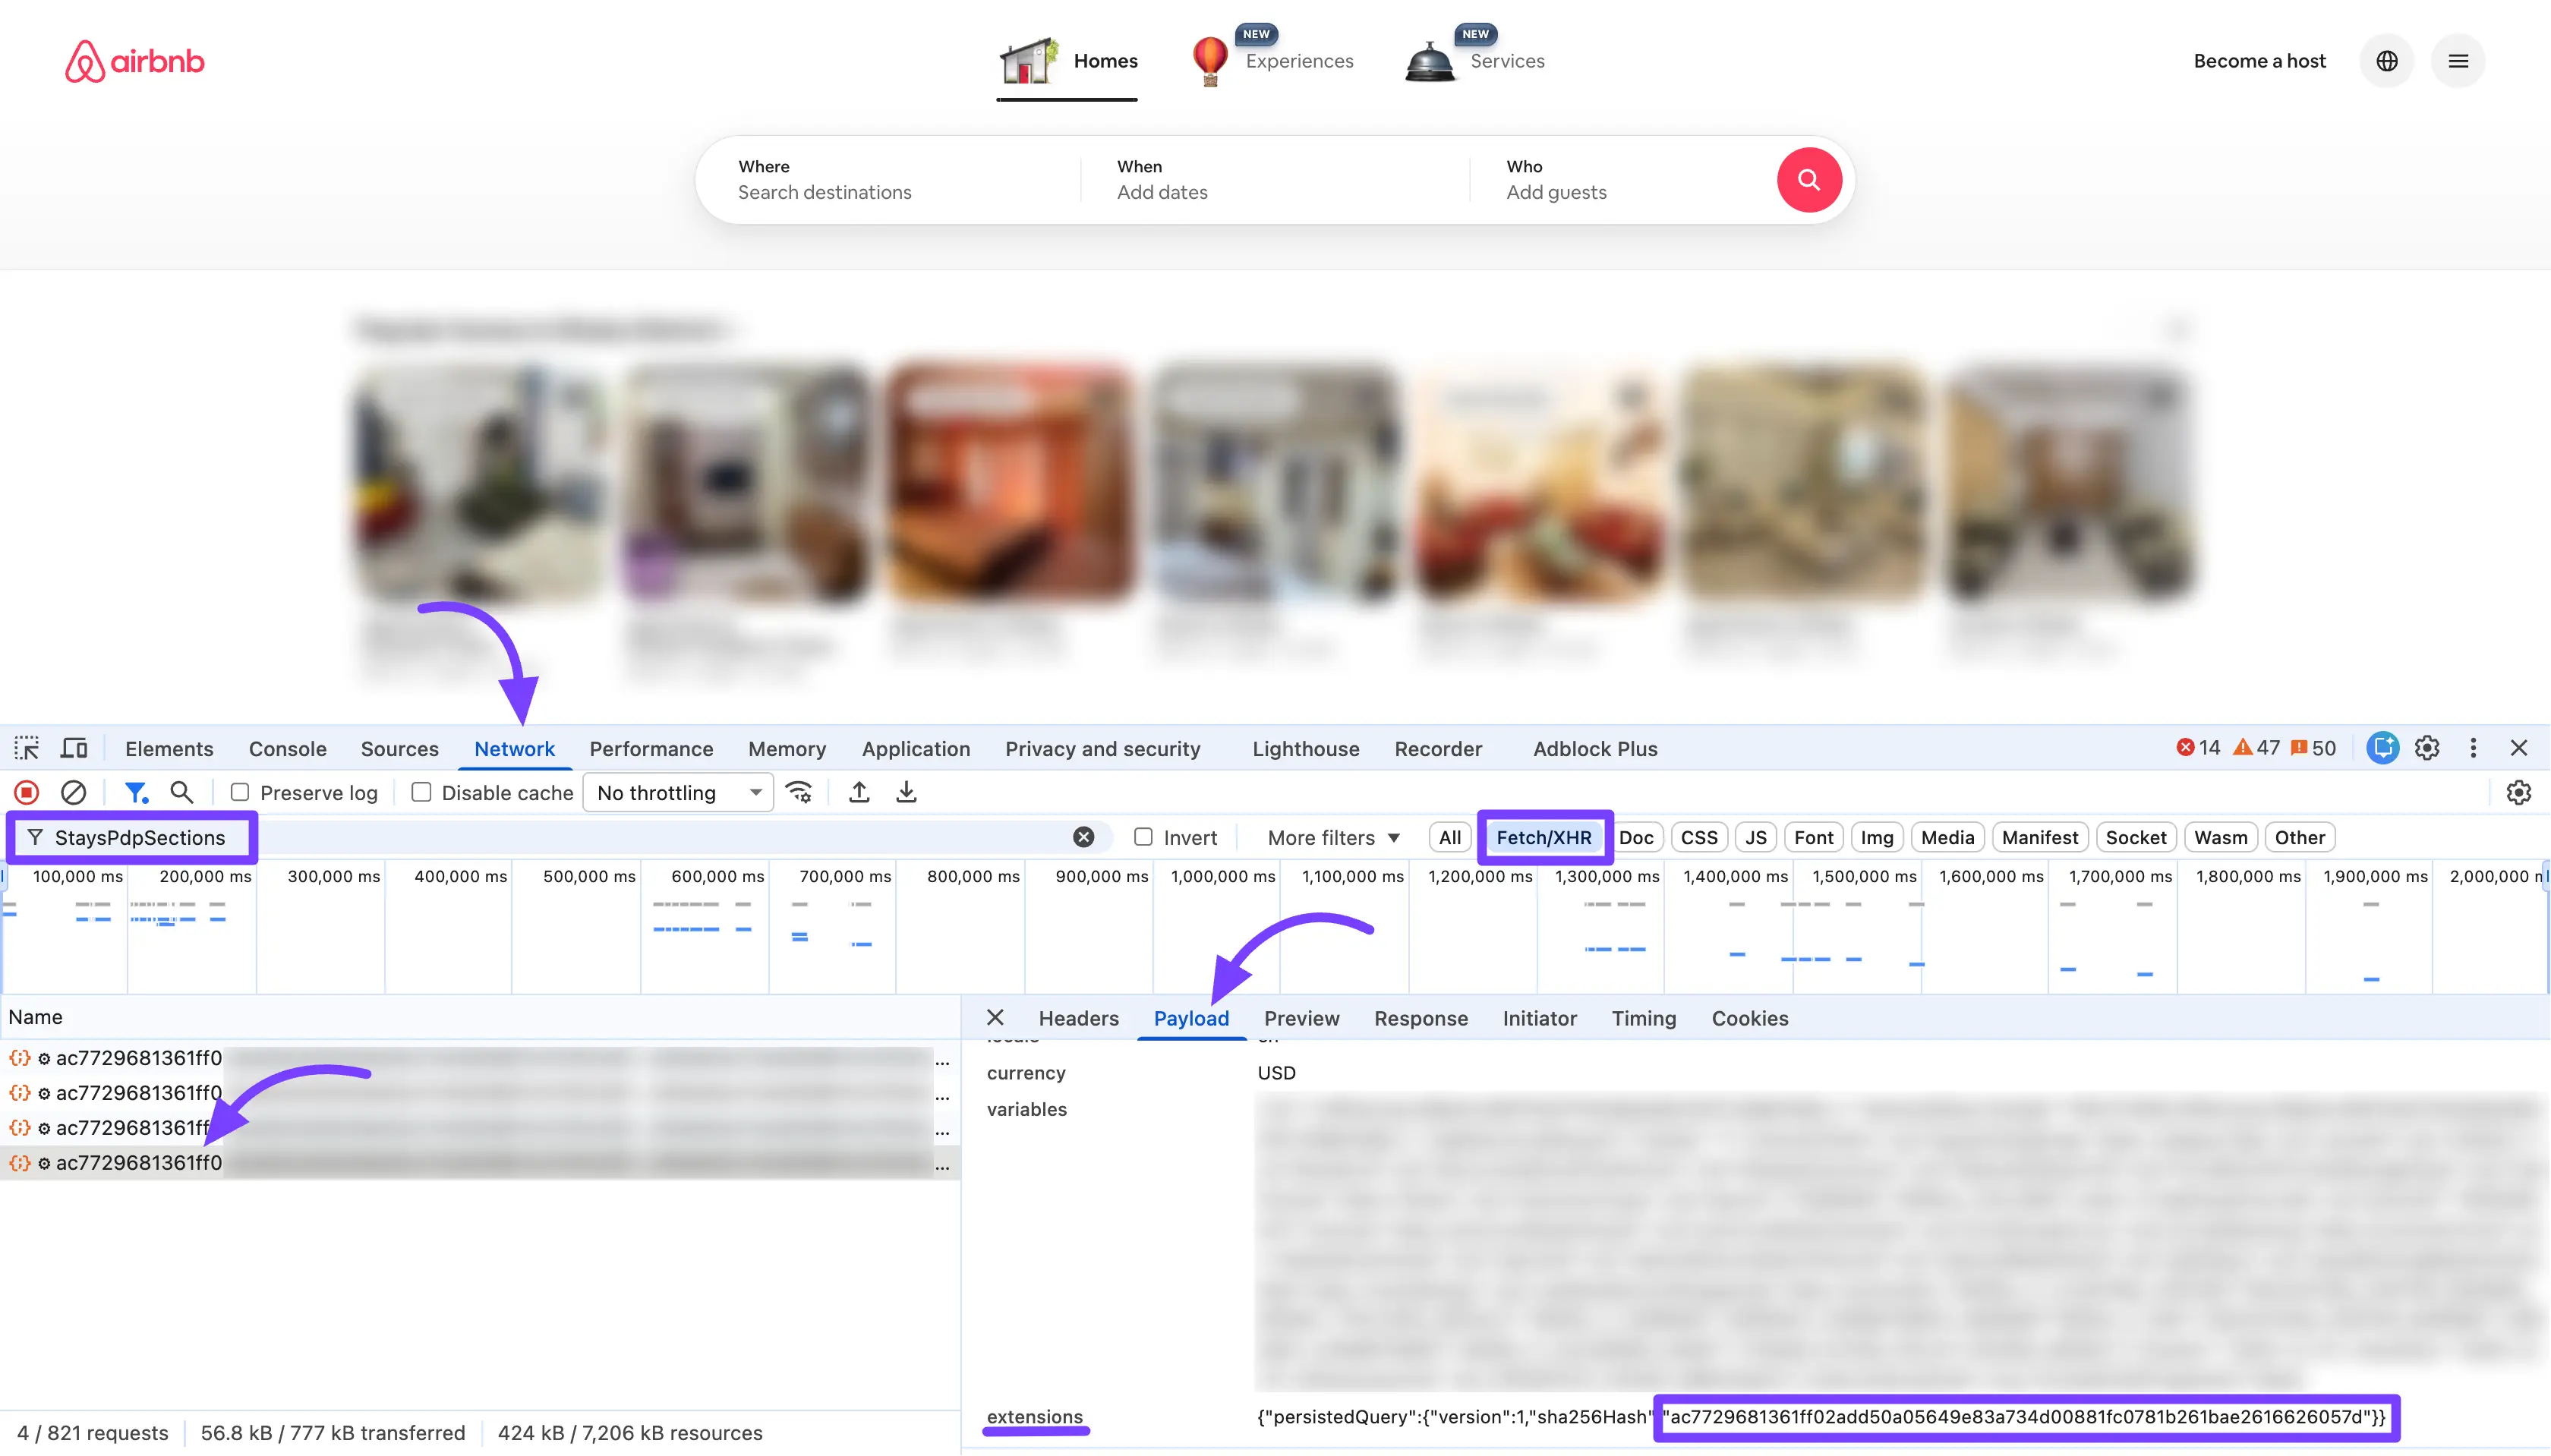Open network conditions wifi icon
2551x1456 pixels.
tap(798, 793)
